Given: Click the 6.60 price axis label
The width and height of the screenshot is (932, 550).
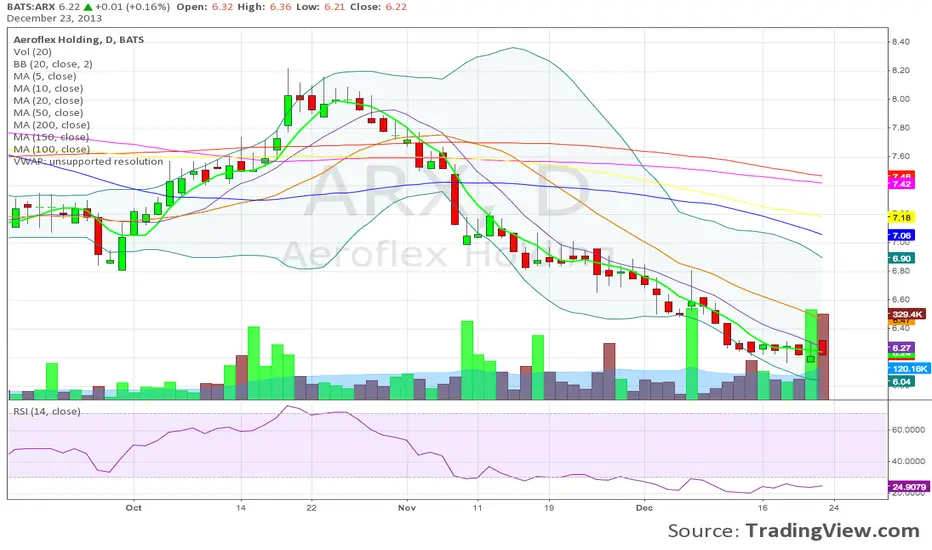Looking at the screenshot, I should pyautogui.click(x=900, y=299).
